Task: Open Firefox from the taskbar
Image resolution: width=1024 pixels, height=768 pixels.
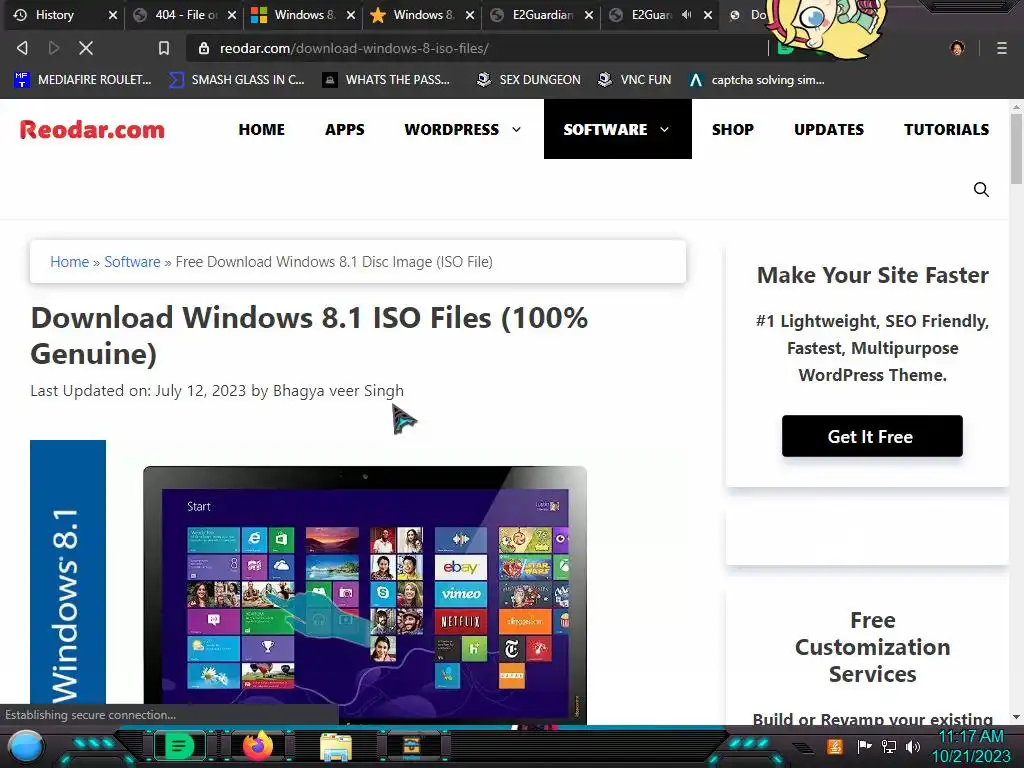Action: pyautogui.click(x=258, y=746)
